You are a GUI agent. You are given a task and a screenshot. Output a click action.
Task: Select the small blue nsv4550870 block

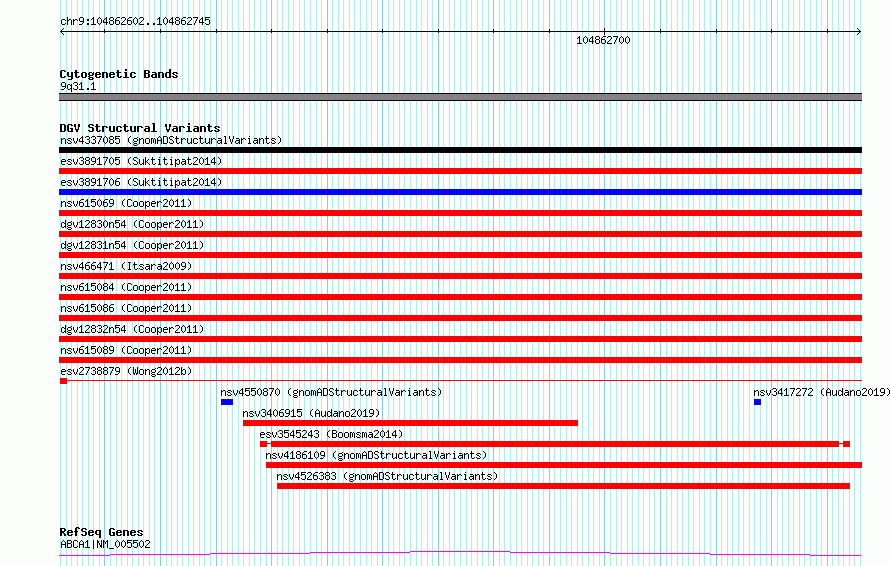tap(227, 402)
